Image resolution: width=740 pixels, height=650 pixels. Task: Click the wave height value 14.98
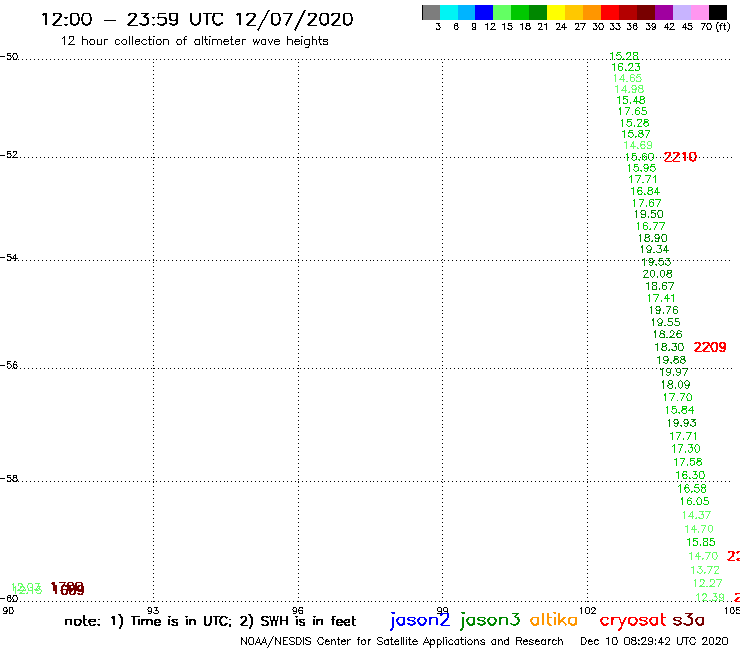(x=629, y=89)
